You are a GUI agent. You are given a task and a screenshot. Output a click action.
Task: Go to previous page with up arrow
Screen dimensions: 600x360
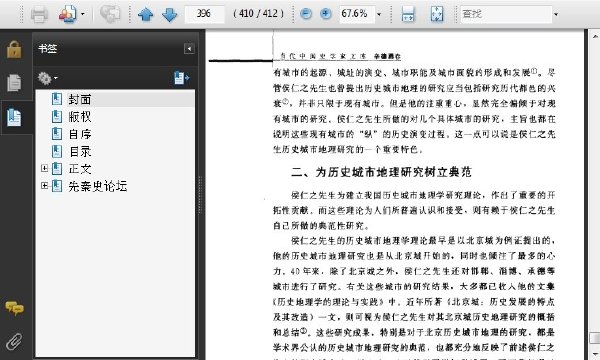coord(145,15)
